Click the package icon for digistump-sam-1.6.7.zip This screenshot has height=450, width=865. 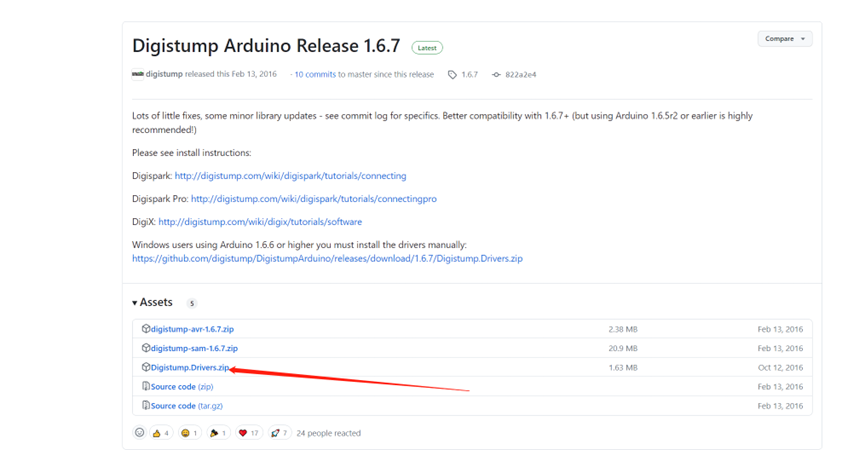[146, 348]
